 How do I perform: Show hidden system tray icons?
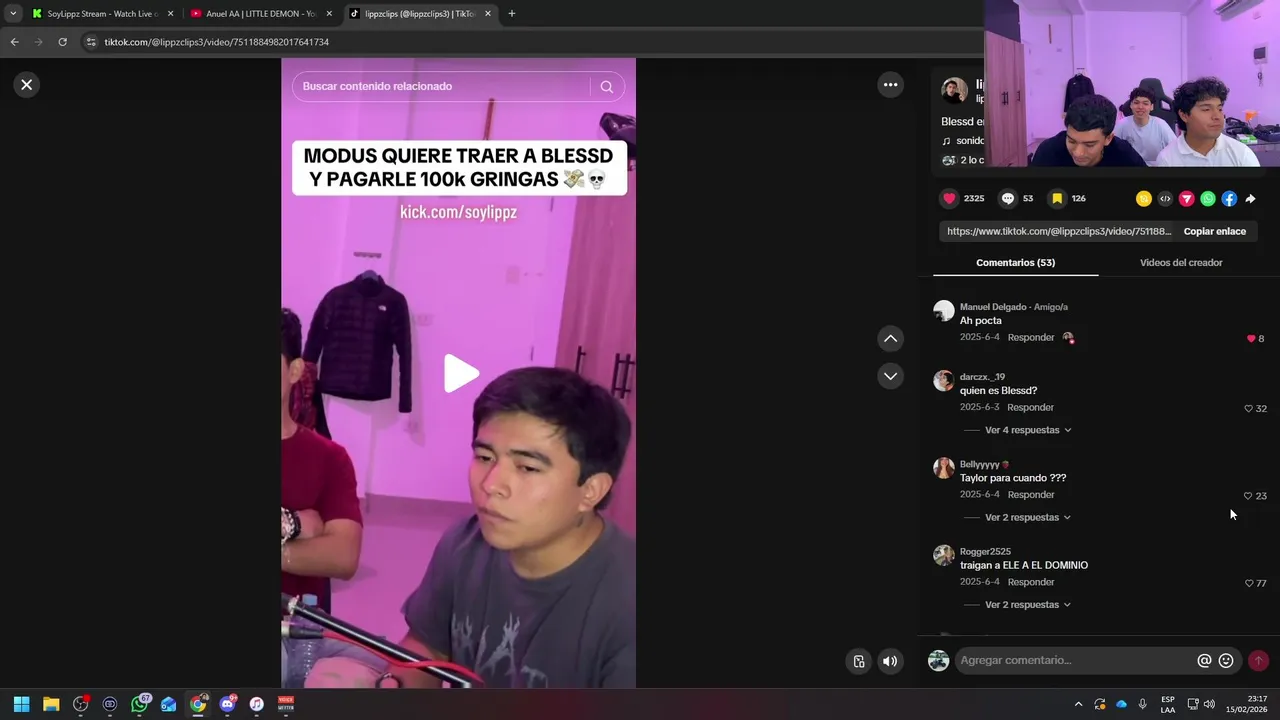(1078, 704)
